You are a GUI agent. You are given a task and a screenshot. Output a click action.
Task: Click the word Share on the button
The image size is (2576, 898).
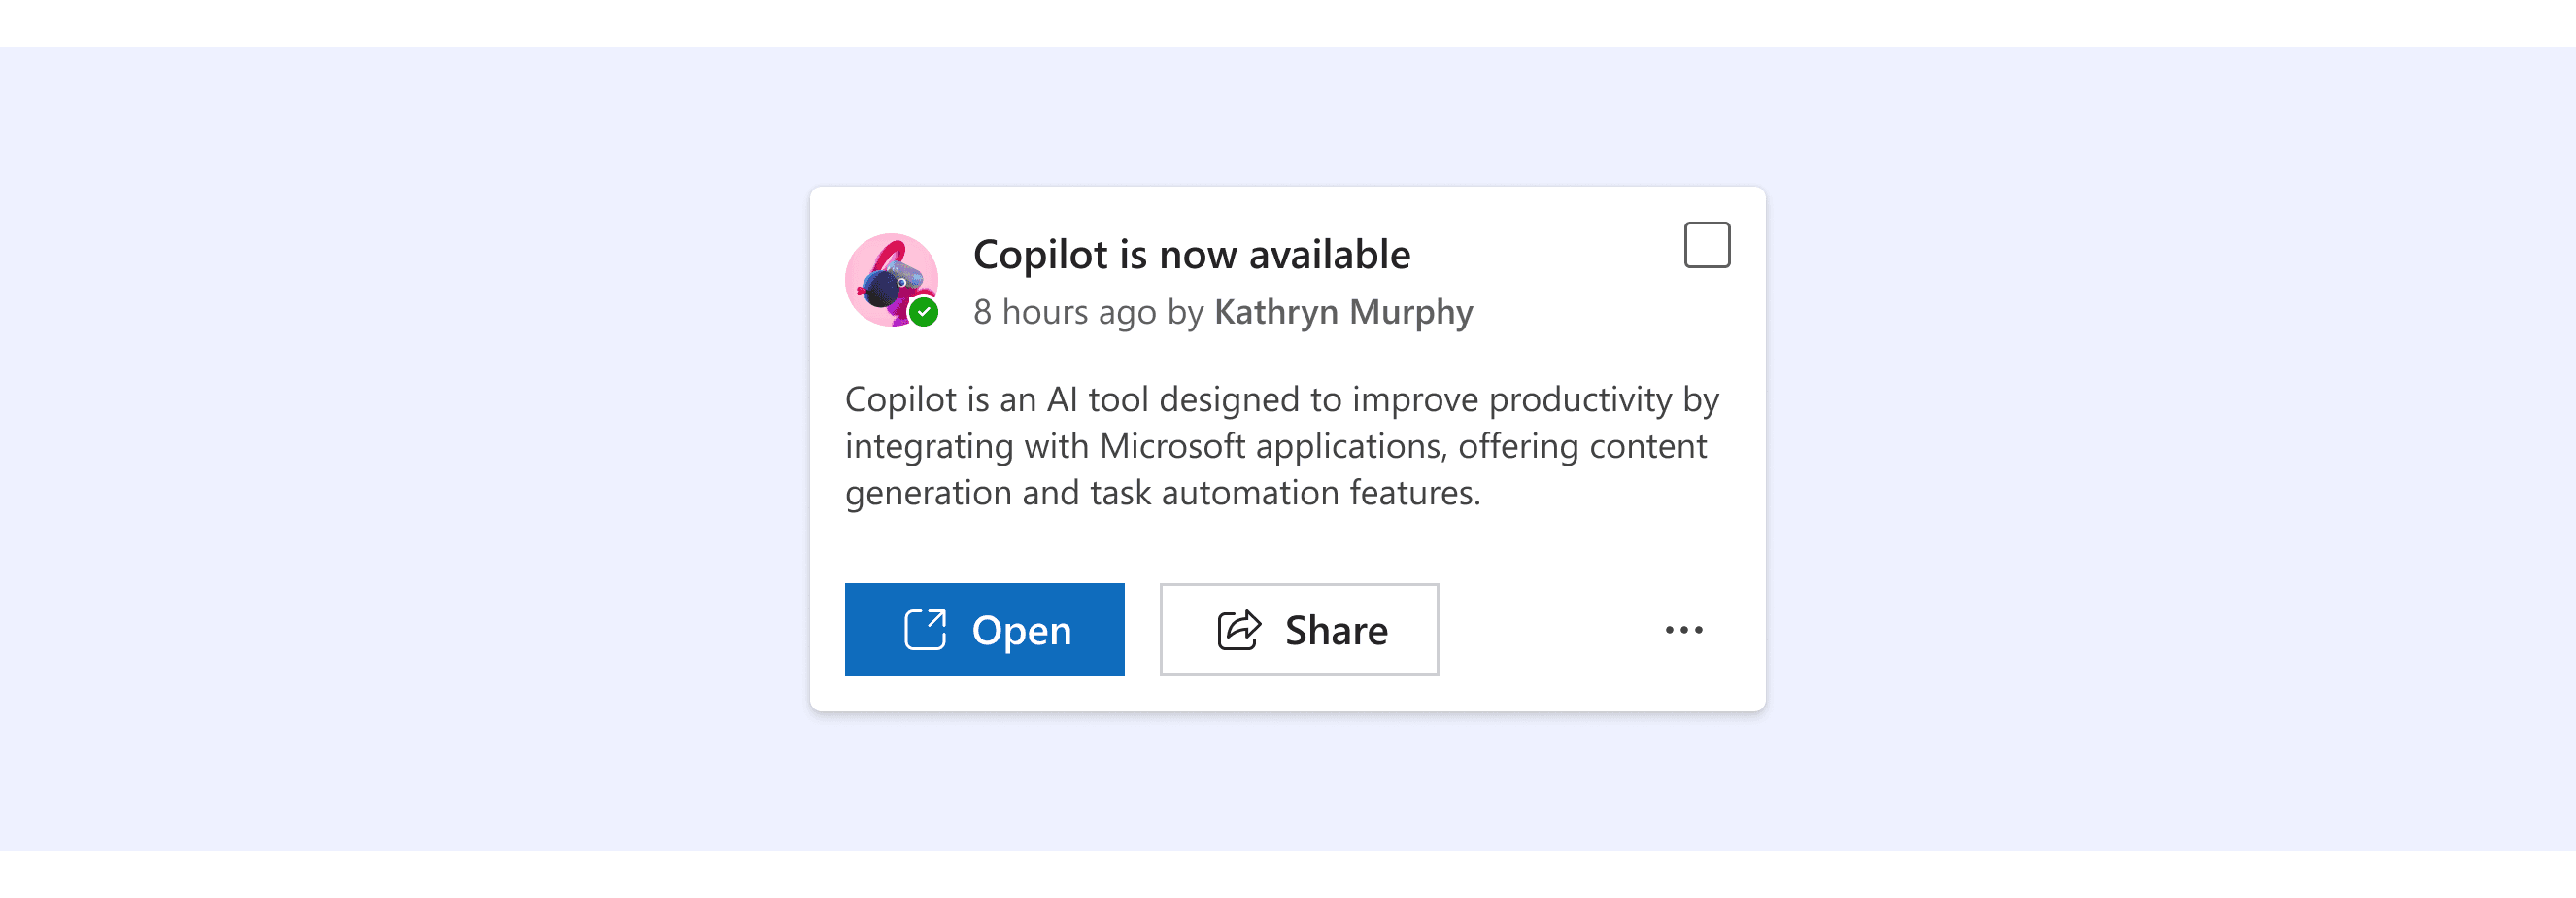tap(1336, 630)
